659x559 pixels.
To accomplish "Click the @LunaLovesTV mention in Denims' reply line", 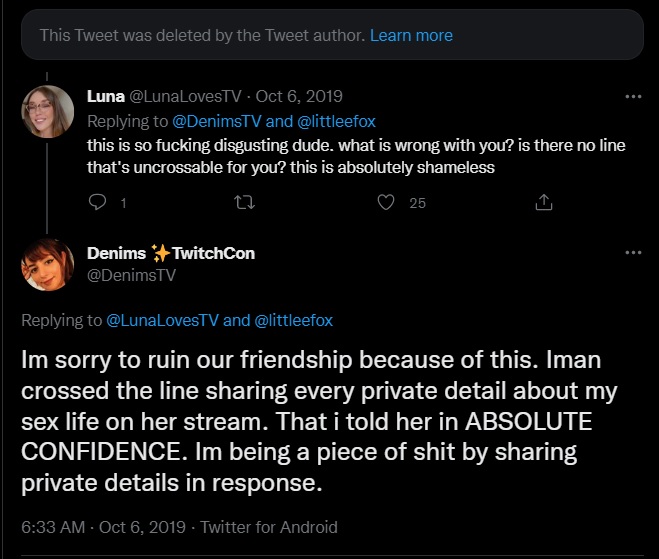I will 162,320.
